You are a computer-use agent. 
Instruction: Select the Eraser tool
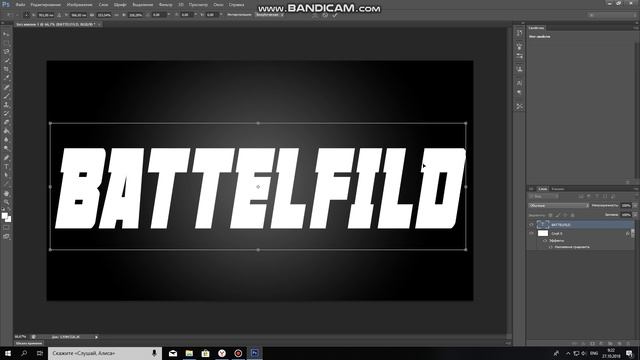(6, 122)
